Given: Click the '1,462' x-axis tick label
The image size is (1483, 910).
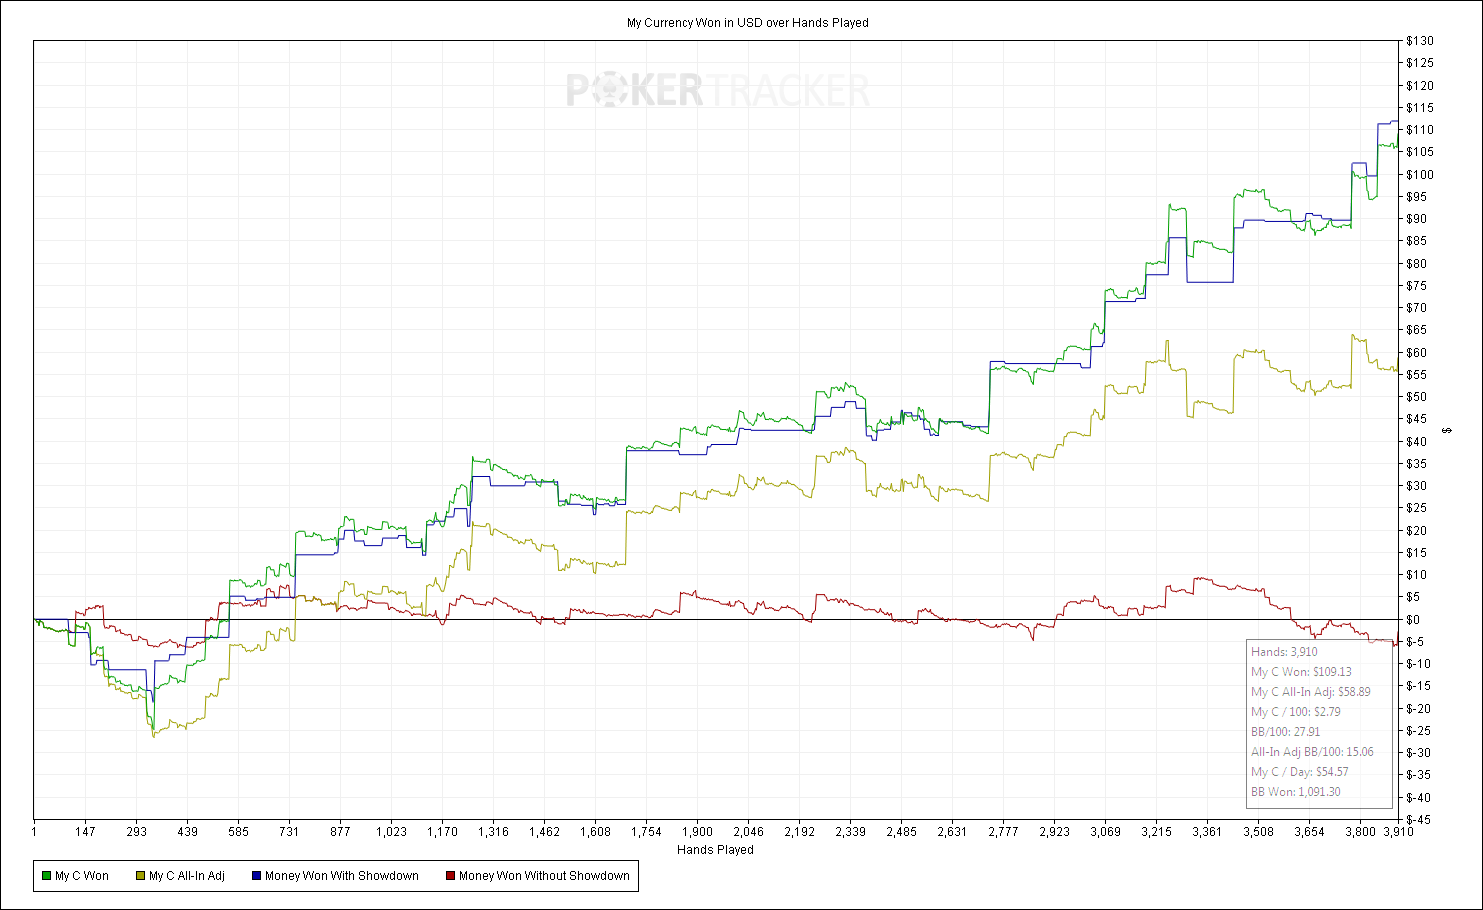Looking at the screenshot, I should click(544, 832).
